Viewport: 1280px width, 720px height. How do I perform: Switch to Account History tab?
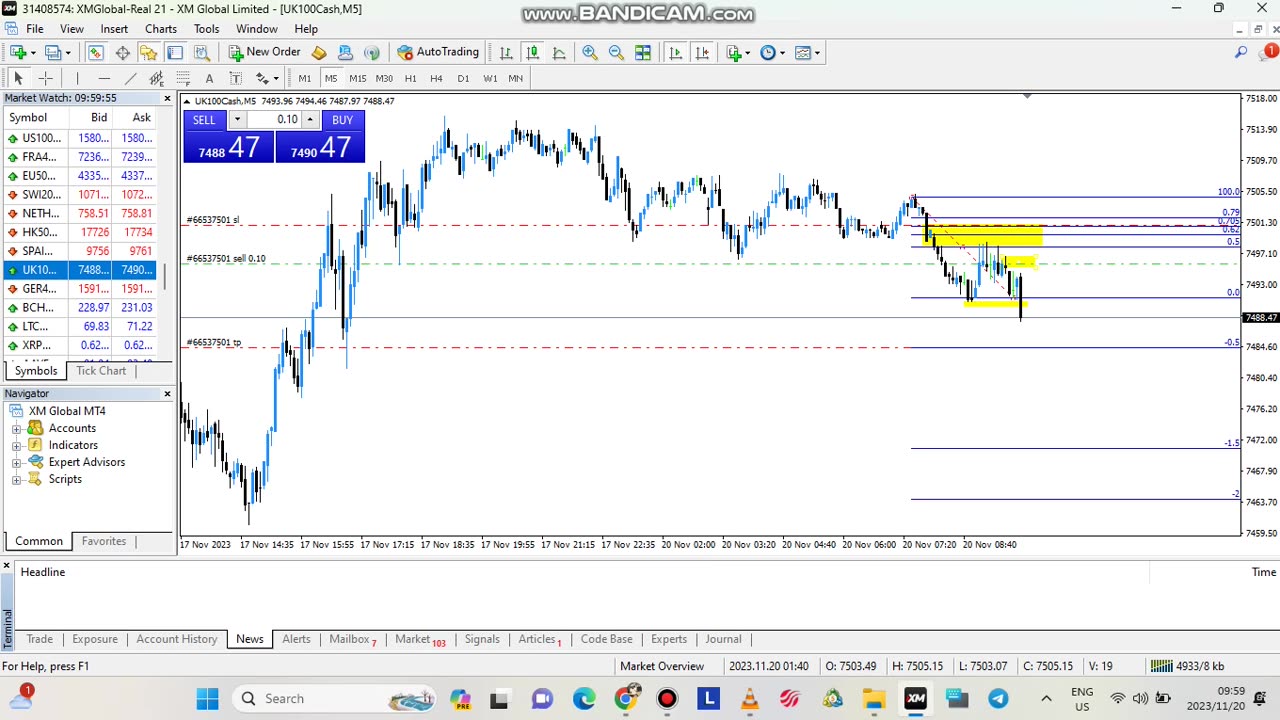pyautogui.click(x=177, y=639)
